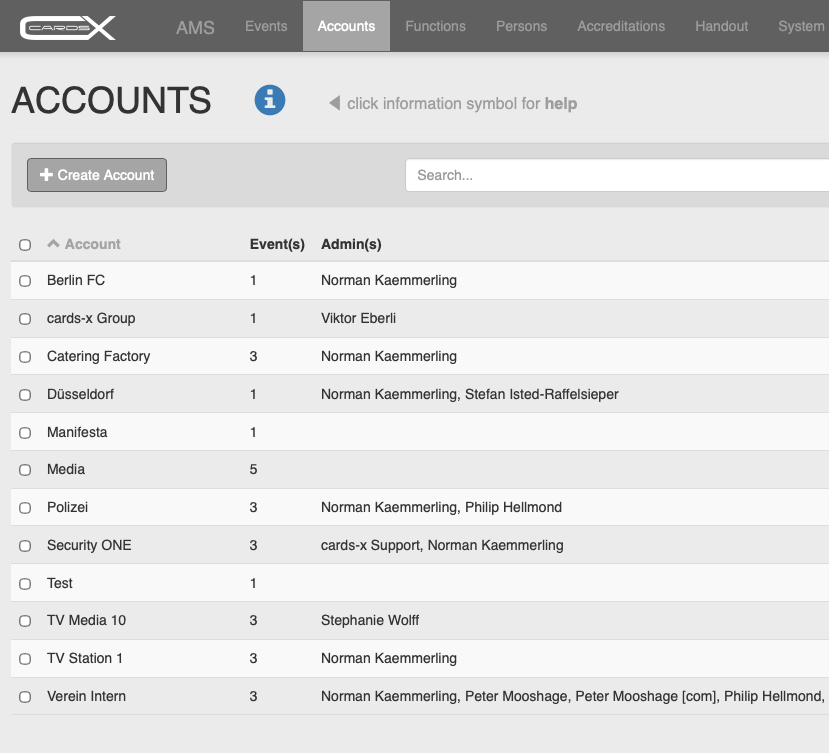Viewport: 829px width, 753px height.
Task: Navigate to the Persons tab
Action: (x=521, y=26)
